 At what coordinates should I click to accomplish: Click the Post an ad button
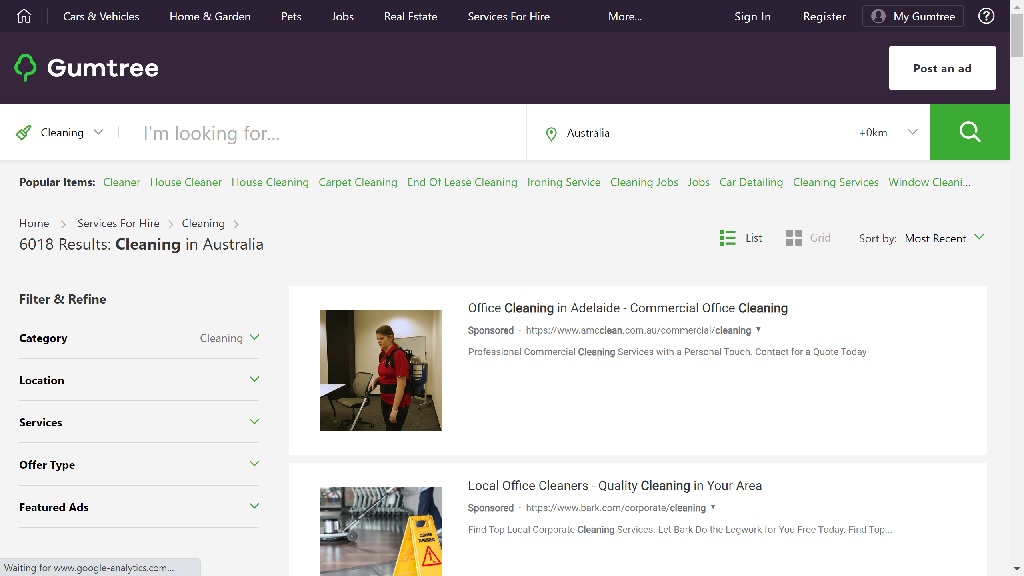[942, 68]
